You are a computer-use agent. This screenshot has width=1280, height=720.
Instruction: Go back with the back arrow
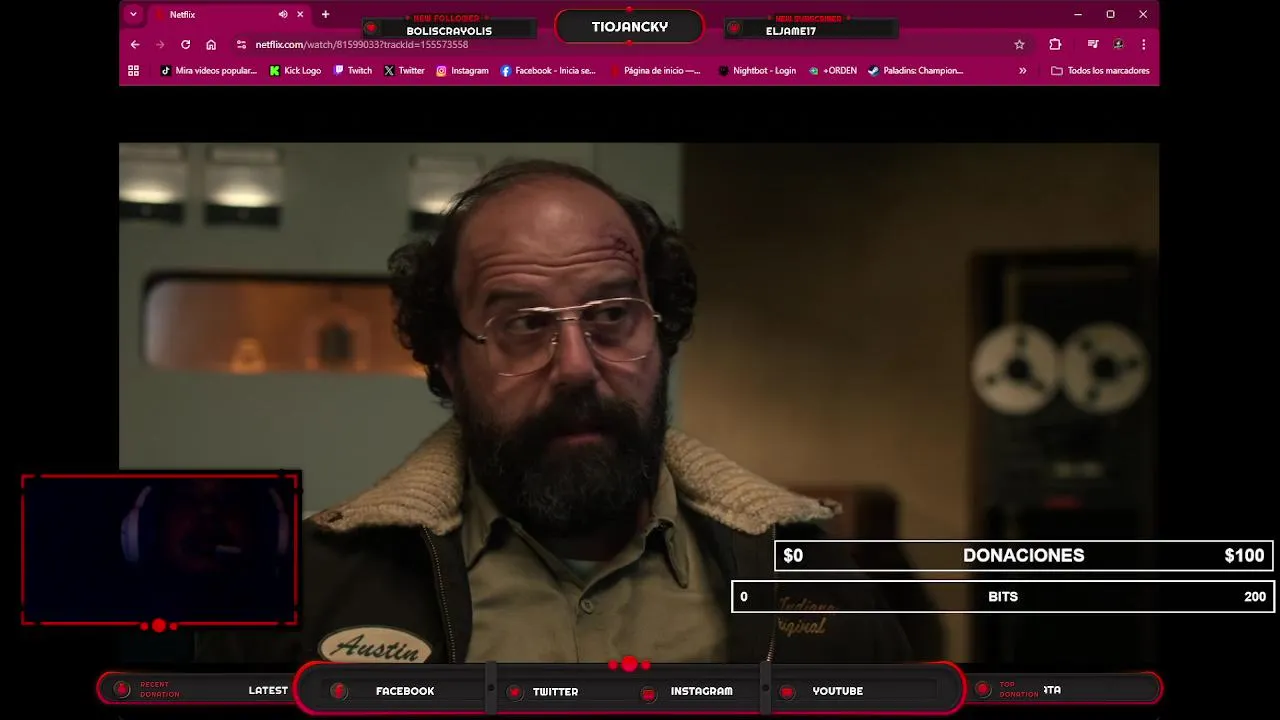tap(135, 44)
